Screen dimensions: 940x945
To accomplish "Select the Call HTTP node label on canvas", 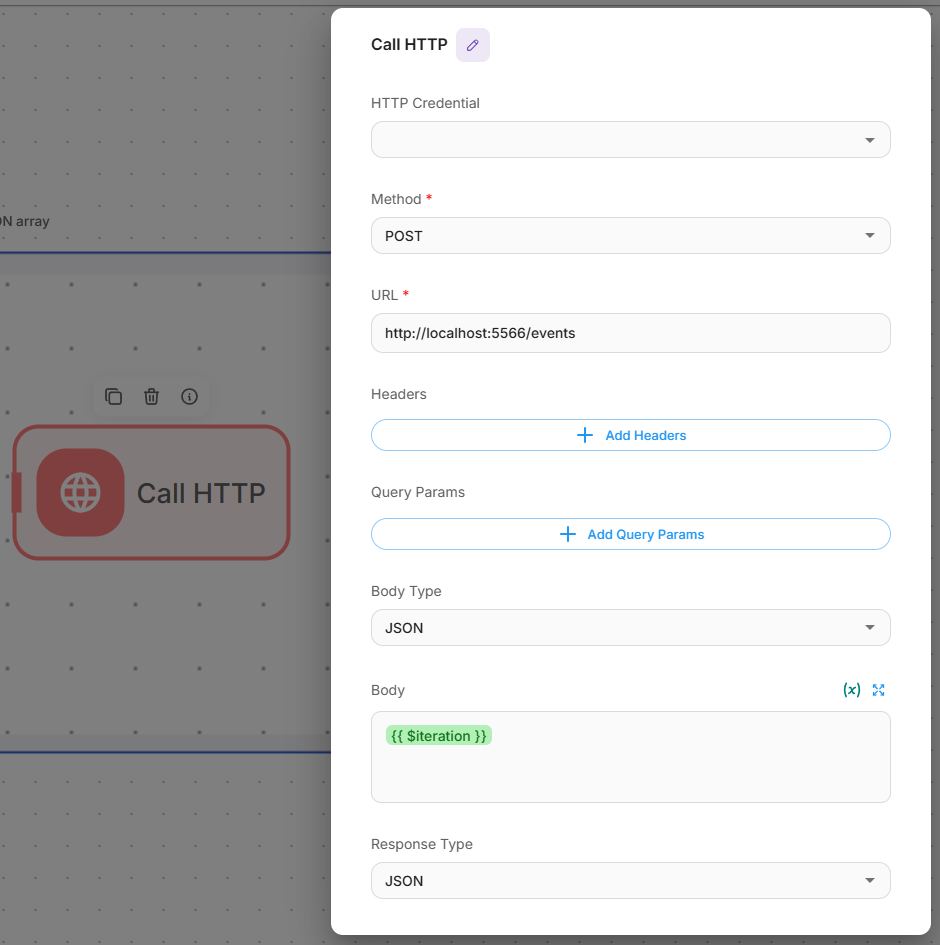I will pyautogui.click(x=201, y=493).
